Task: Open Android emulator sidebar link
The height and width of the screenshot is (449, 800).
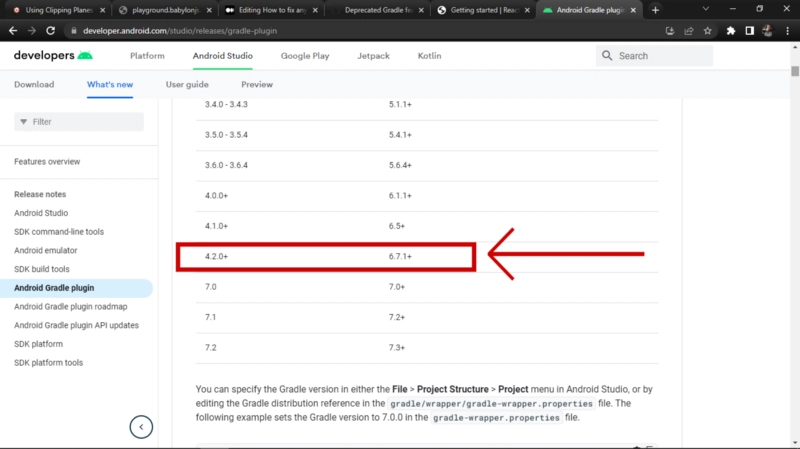Action: click(x=45, y=250)
